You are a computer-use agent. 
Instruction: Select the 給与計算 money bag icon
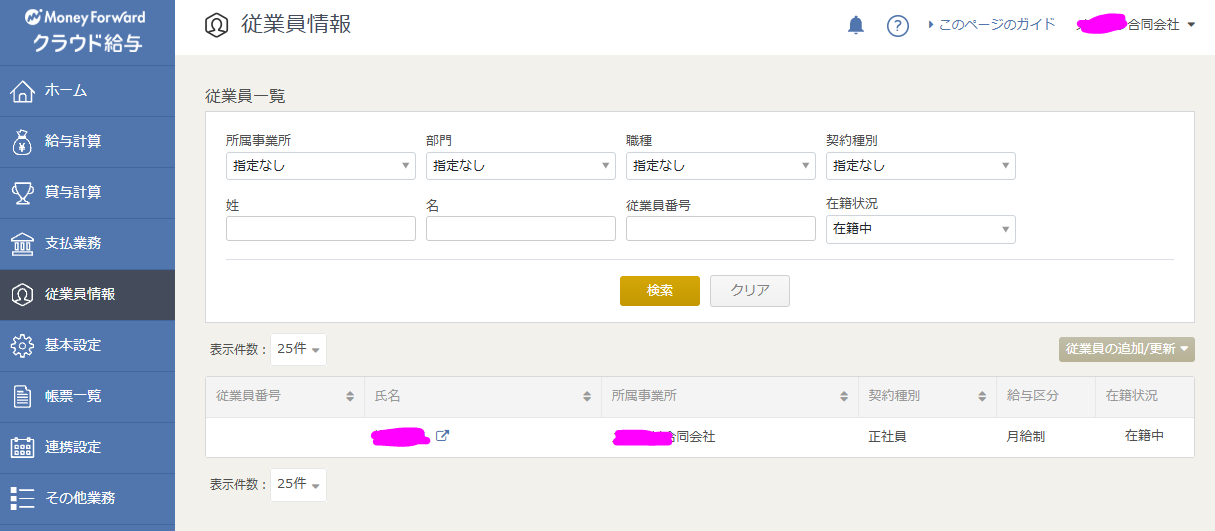pos(22,142)
